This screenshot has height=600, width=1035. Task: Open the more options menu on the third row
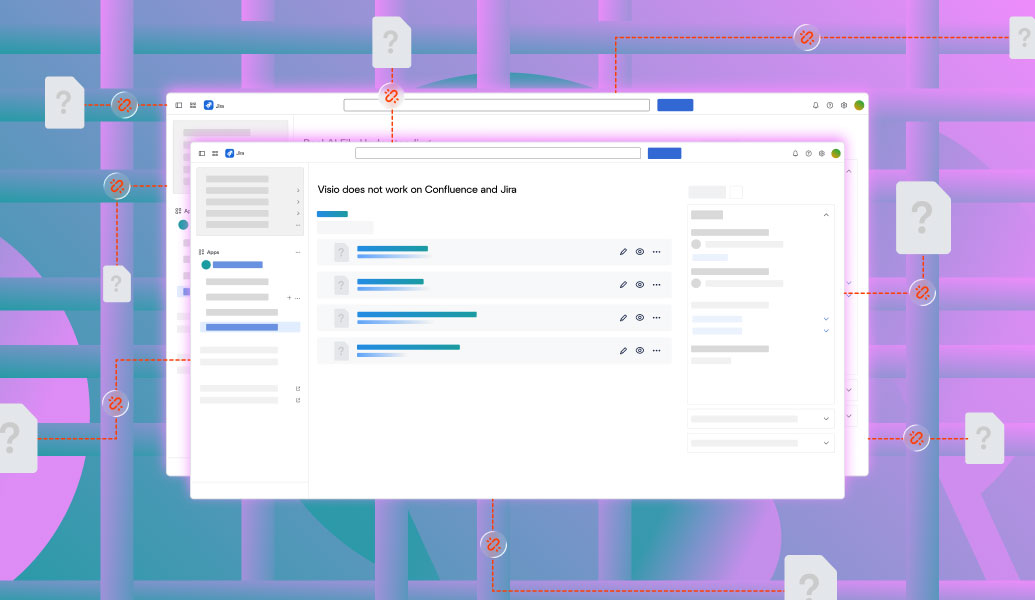[x=657, y=318]
